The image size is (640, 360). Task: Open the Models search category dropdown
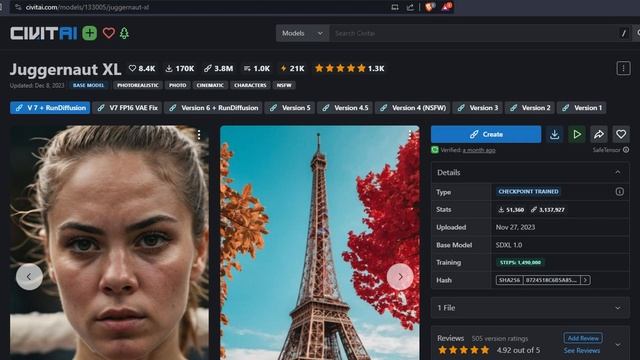tap(302, 33)
